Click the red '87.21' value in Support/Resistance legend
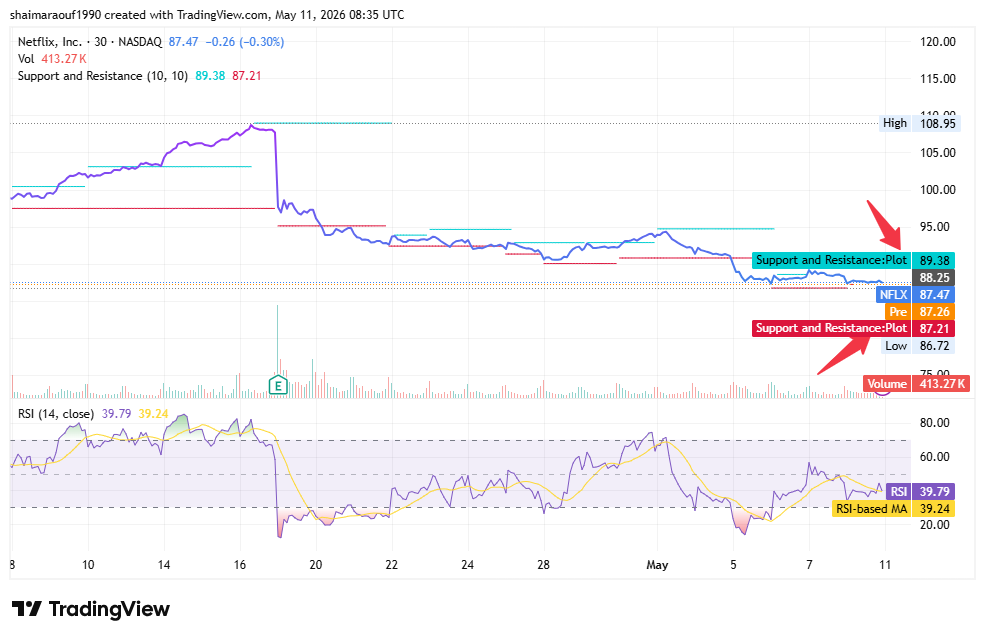The width and height of the screenshot is (985, 639). click(x=247, y=76)
